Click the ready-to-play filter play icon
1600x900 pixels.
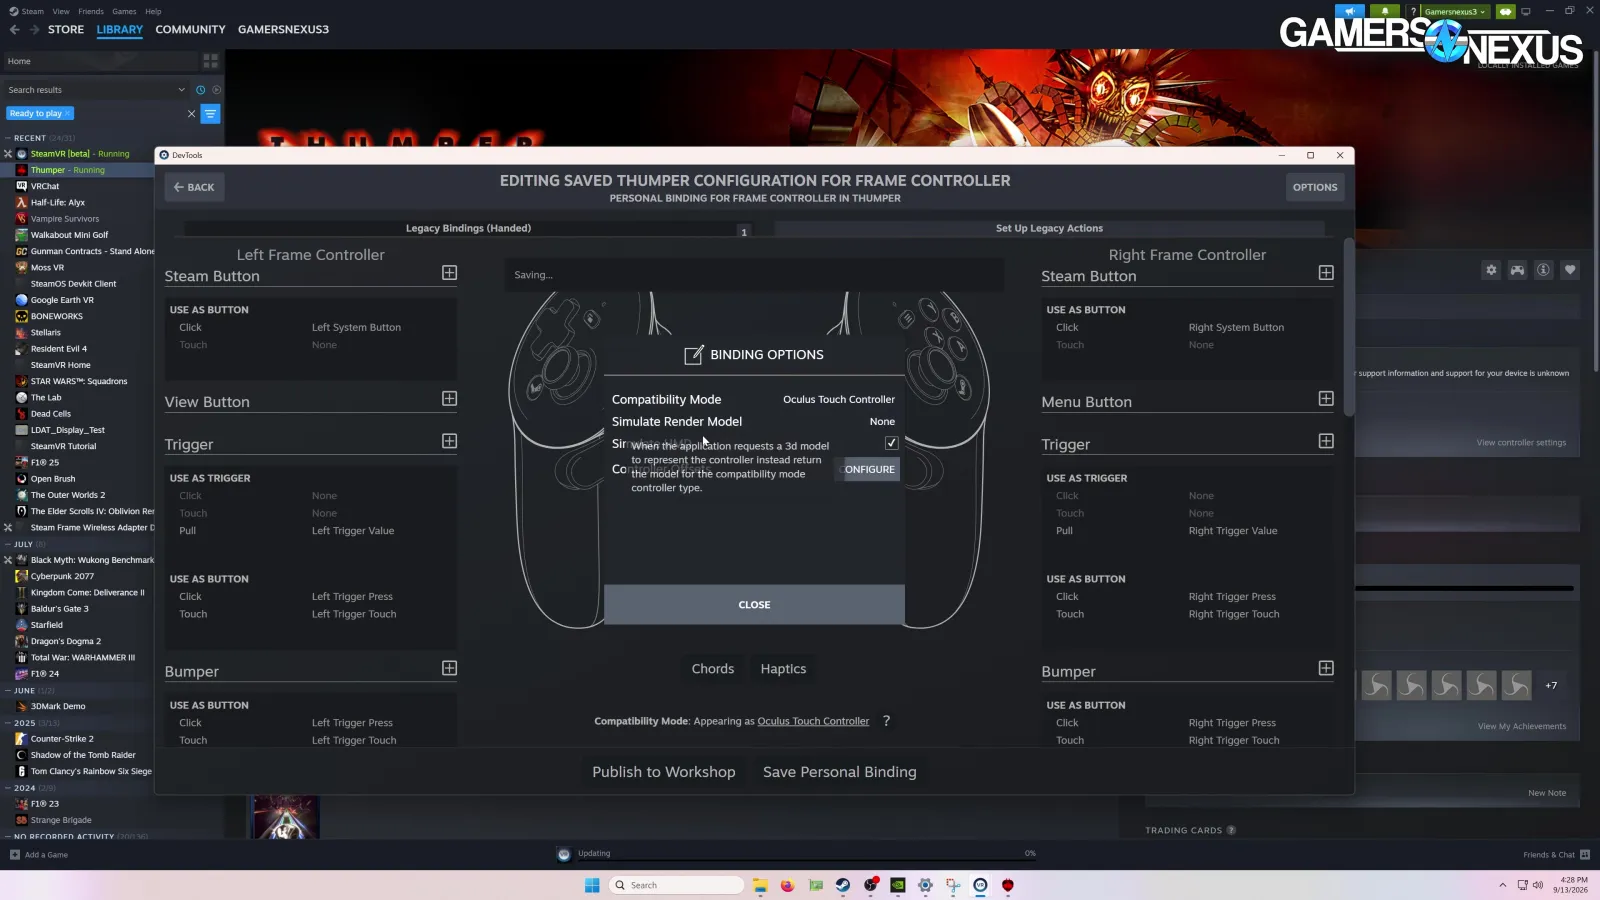coord(216,90)
